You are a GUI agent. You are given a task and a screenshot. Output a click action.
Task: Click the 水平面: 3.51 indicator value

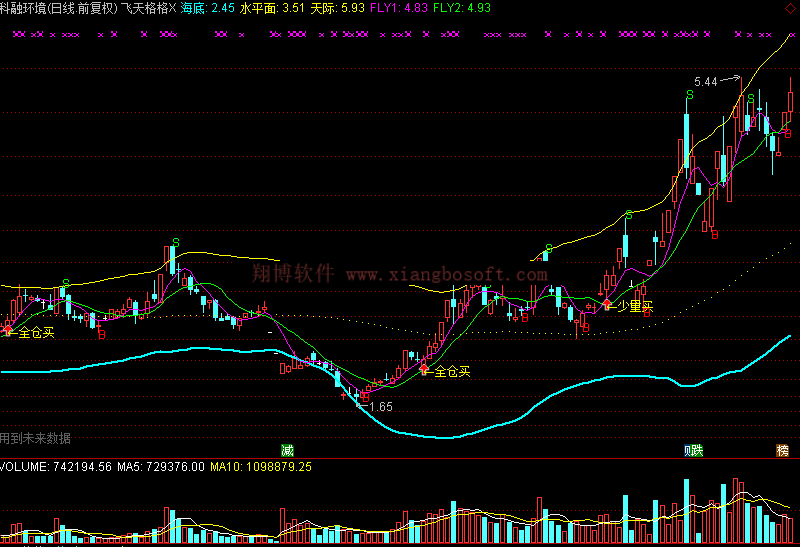[272, 8]
